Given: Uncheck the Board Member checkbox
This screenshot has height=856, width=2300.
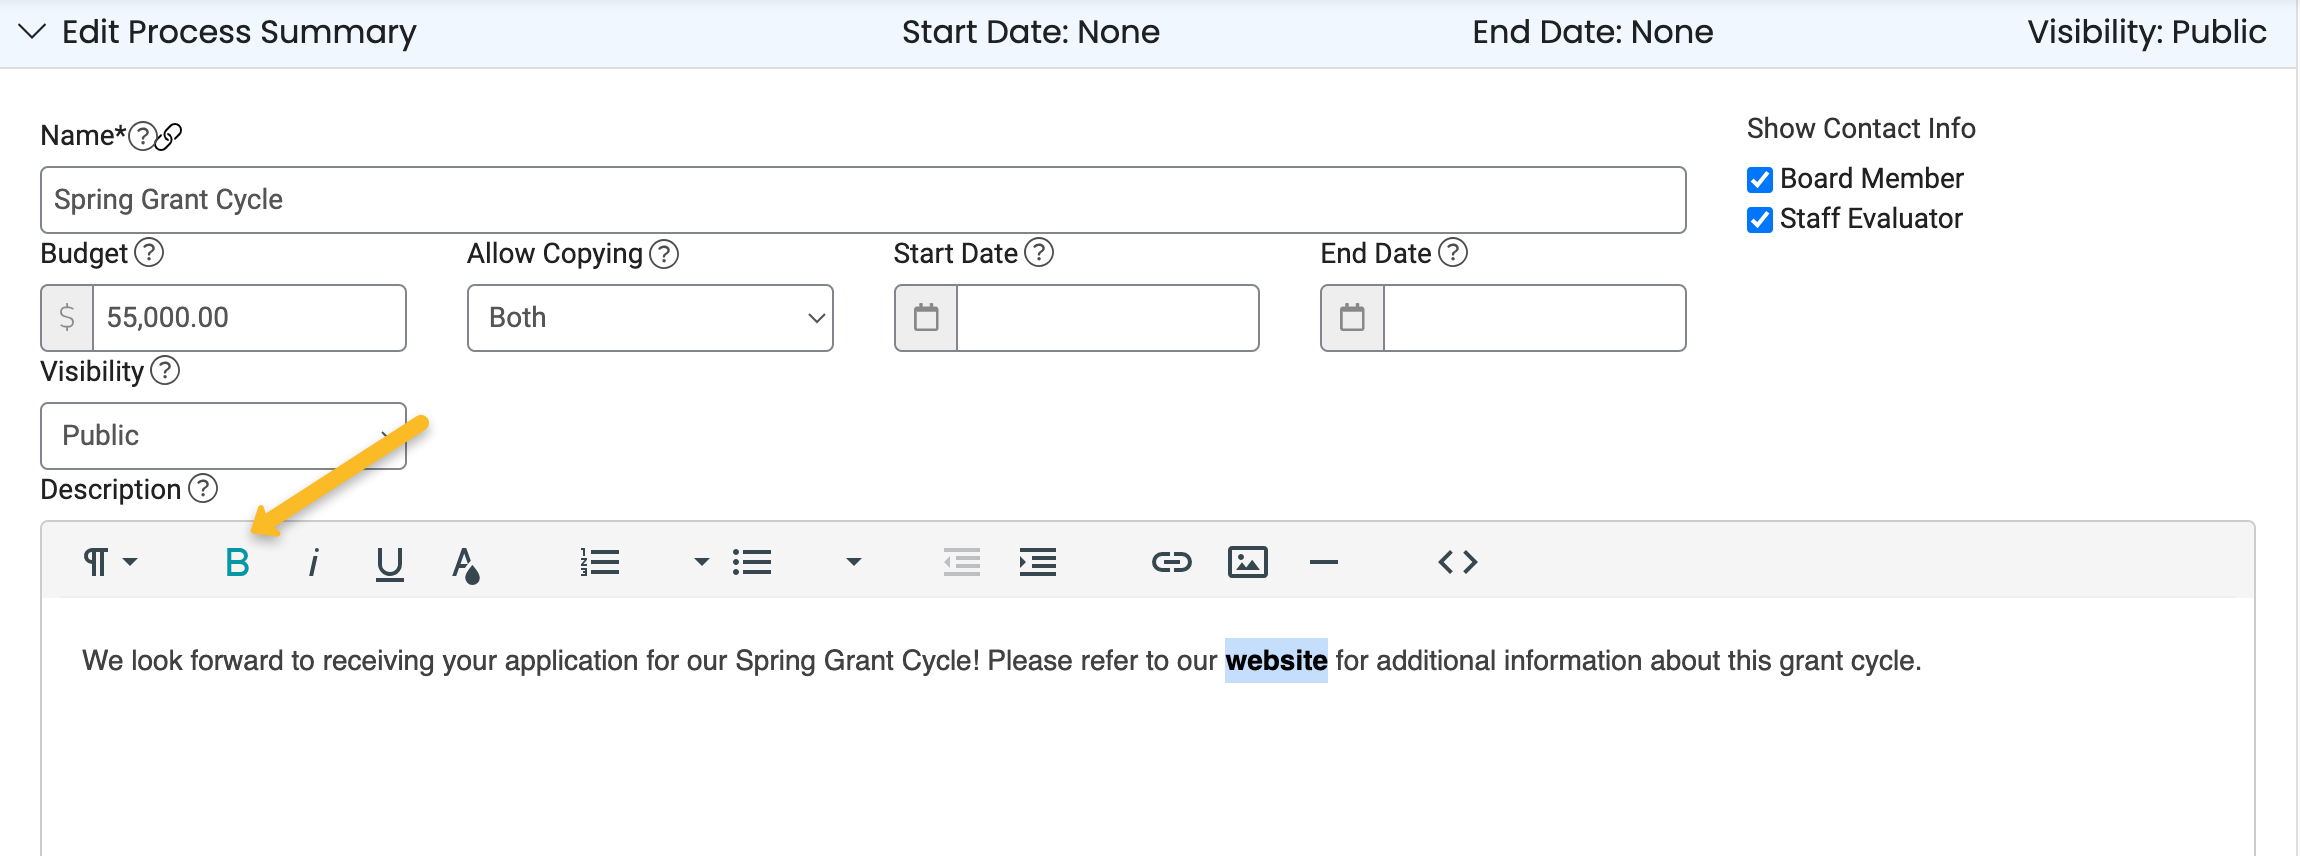Looking at the screenshot, I should [x=1760, y=180].
